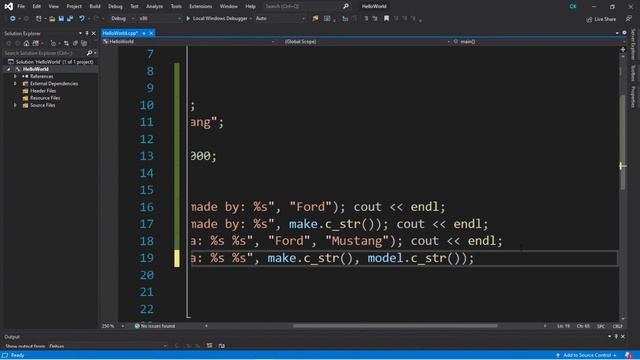Click Switch Views icon in Solution Explorer
Image resolution: width=640 pixels, height=360 pixels.
36,43
